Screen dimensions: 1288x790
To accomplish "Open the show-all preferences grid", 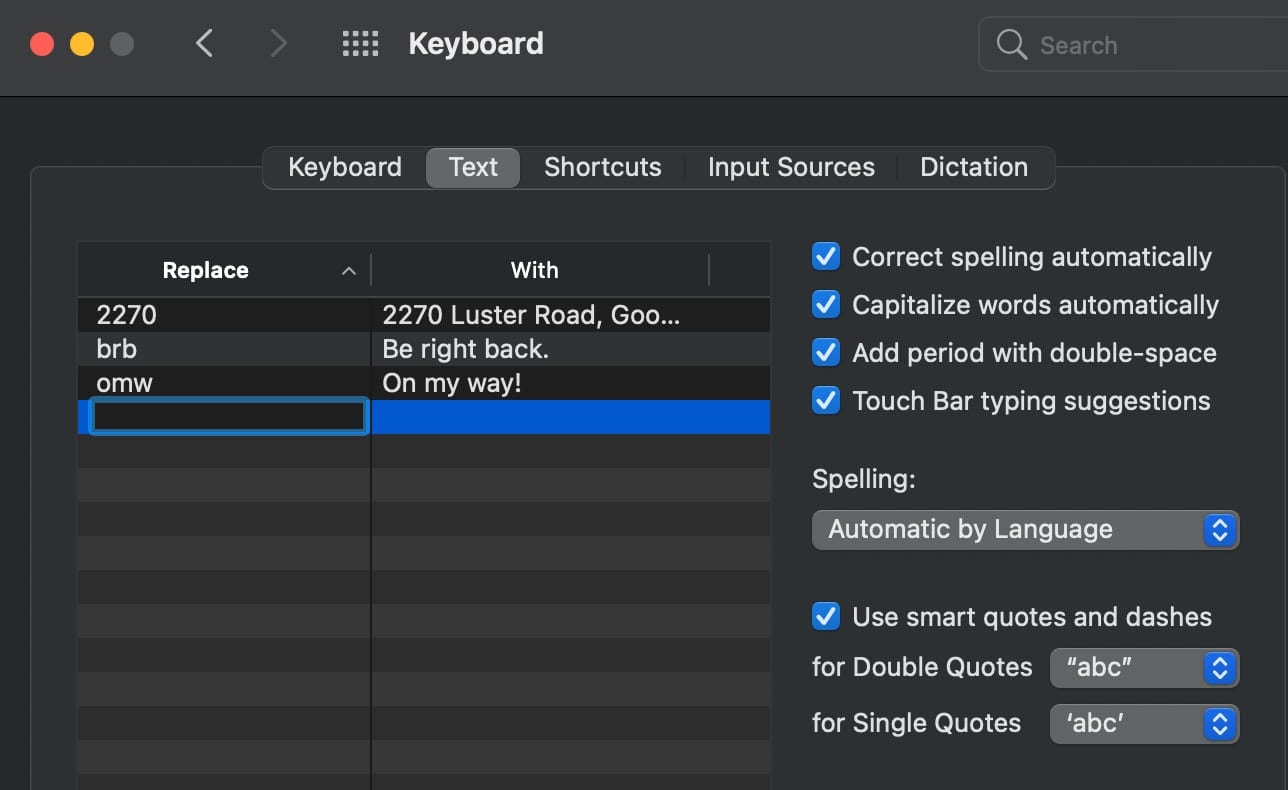I will tap(360, 44).
